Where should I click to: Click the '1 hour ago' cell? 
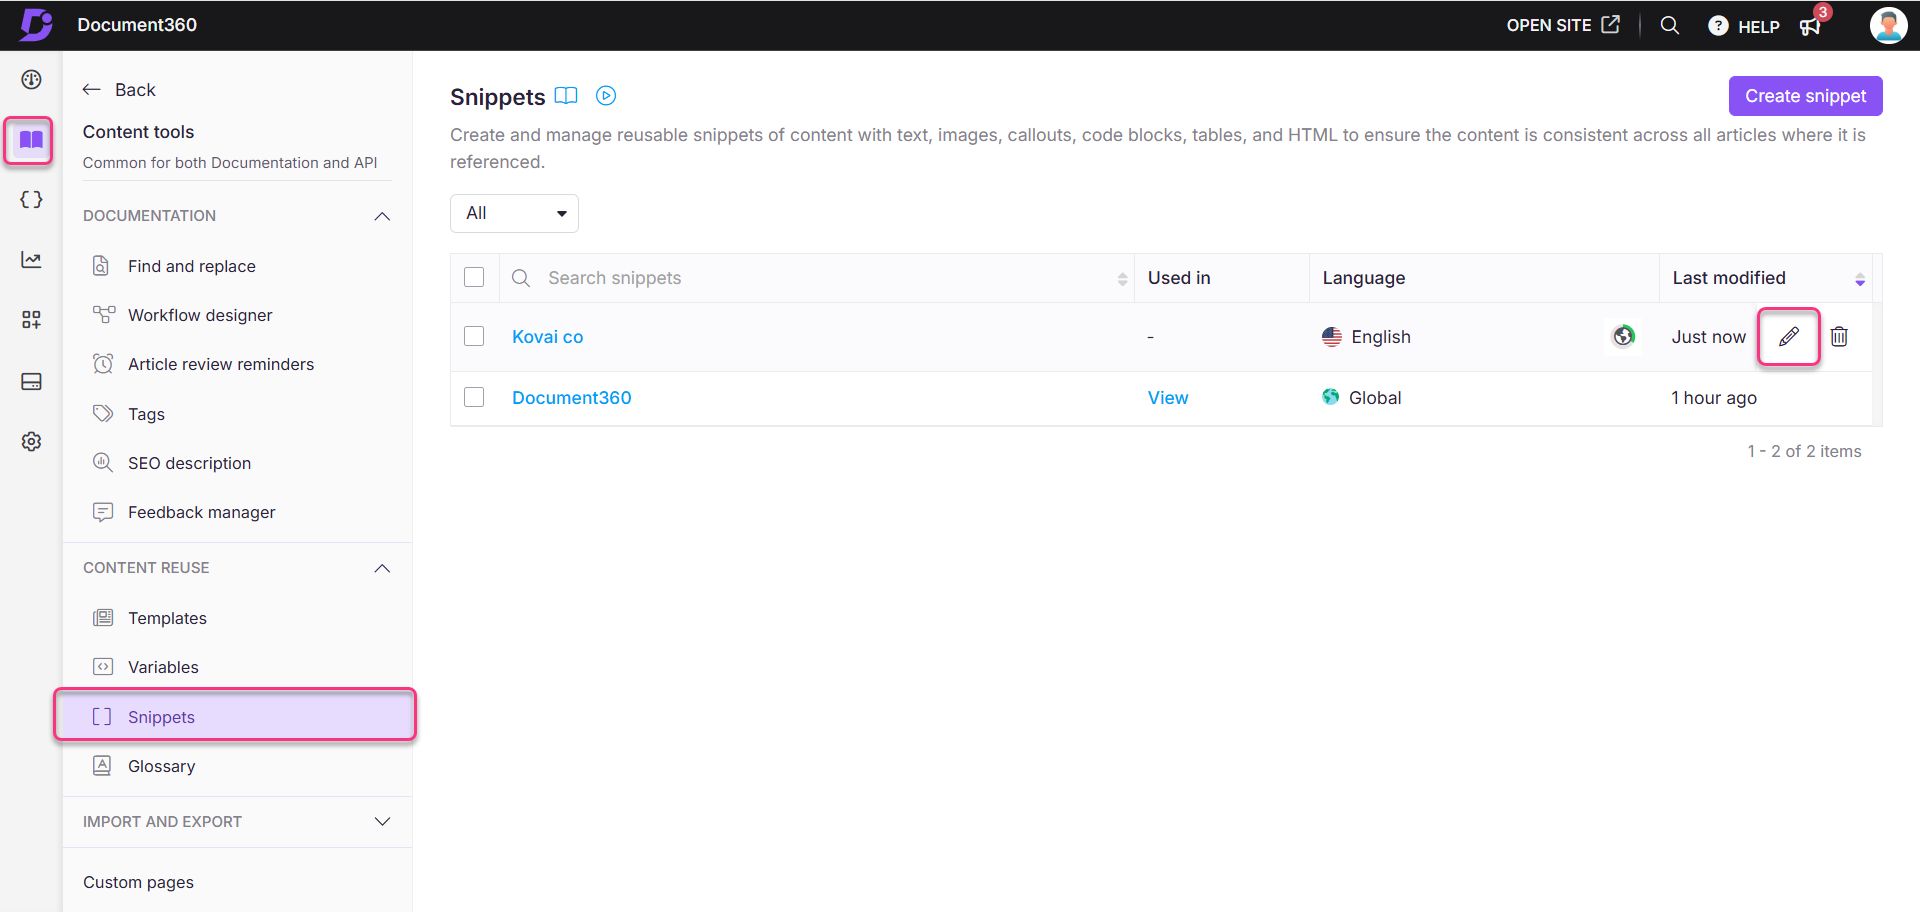(x=1714, y=398)
